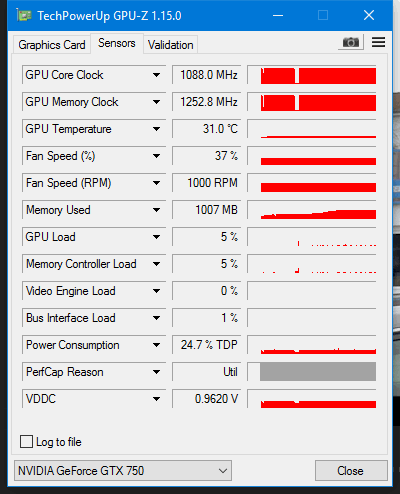Open the PerfCap Reason dropdown arrow
The width and height of the screenshot is (400, 494).
click(156, 372)
